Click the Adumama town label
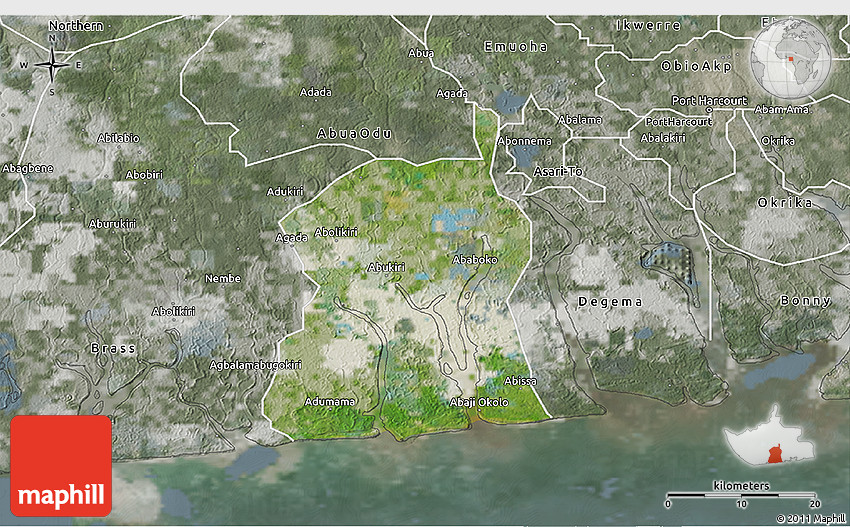The image size is (850, 527). pyautogui.click(x=329, y=401)
